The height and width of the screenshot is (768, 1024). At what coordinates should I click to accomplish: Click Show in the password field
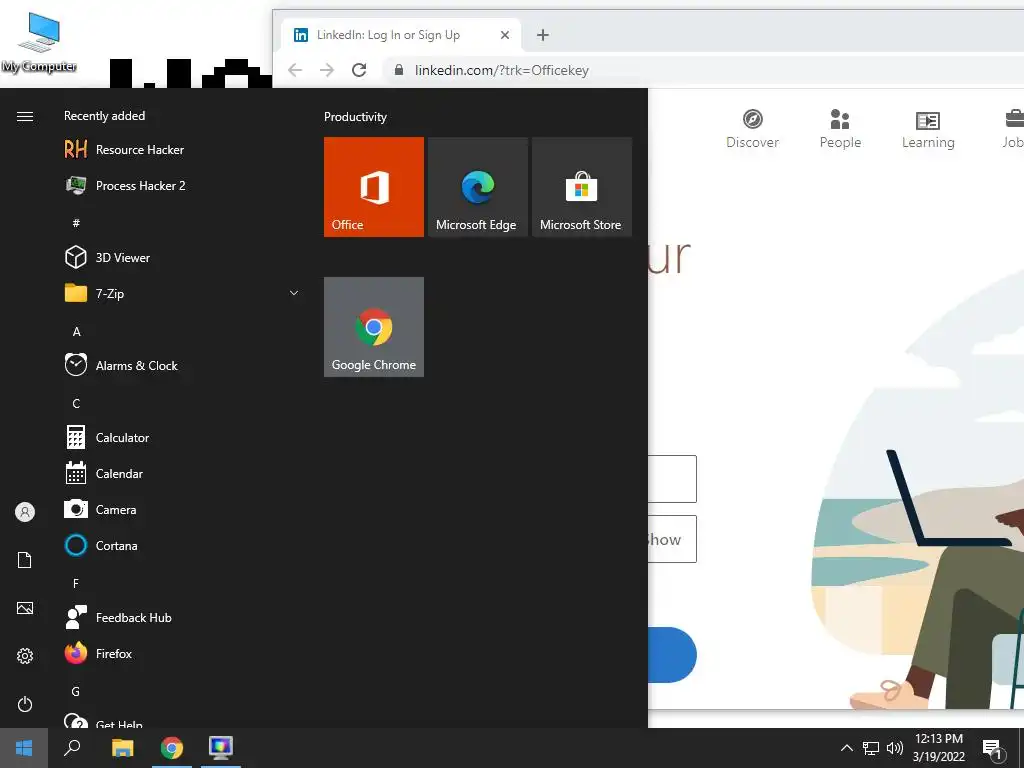coord(664,539)
